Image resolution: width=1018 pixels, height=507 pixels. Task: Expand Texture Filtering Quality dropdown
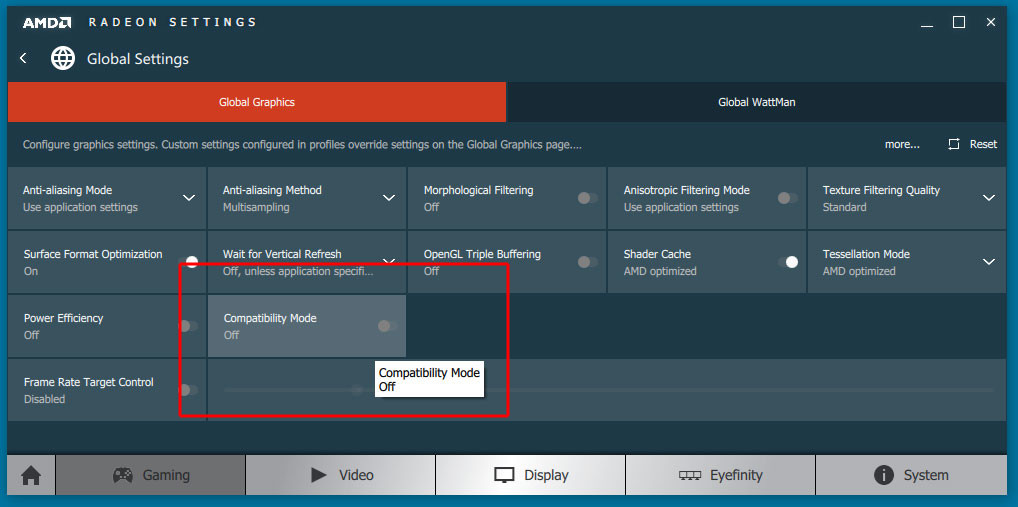coord(989,198)
